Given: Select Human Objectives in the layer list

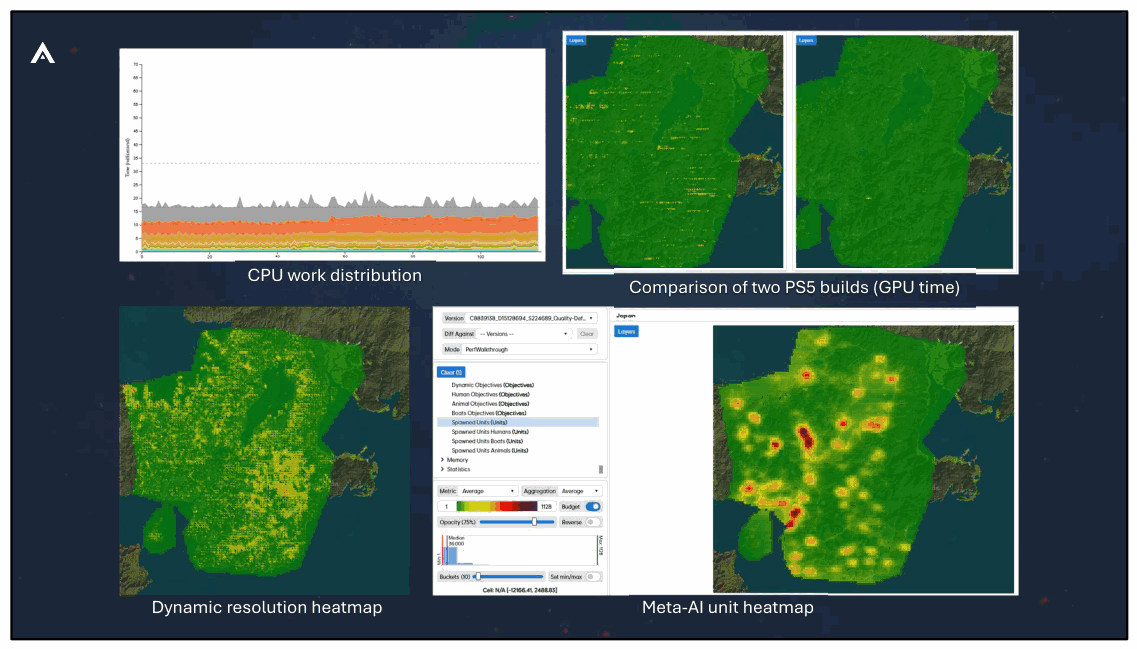Looking at the screenshot, I should (x=490, y=394).
